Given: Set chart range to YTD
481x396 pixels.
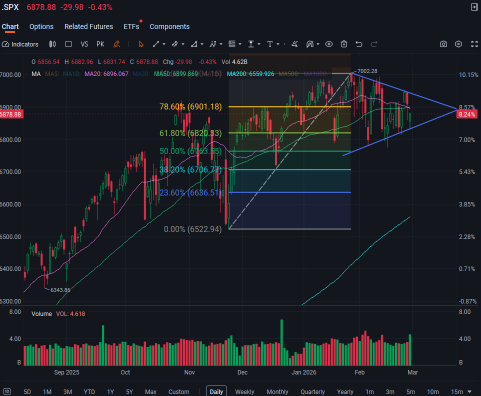Looking at the screenshot, I should tap(89, 392).
